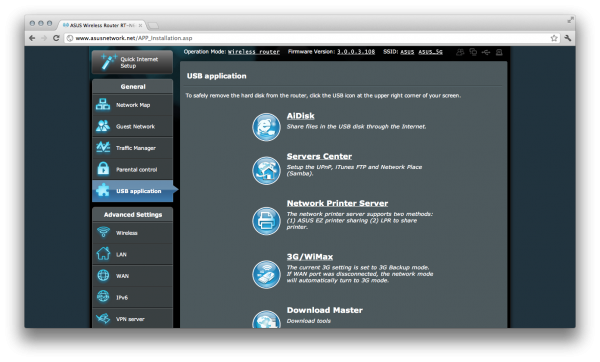Click the WAN globe icon

coord(103,275)
